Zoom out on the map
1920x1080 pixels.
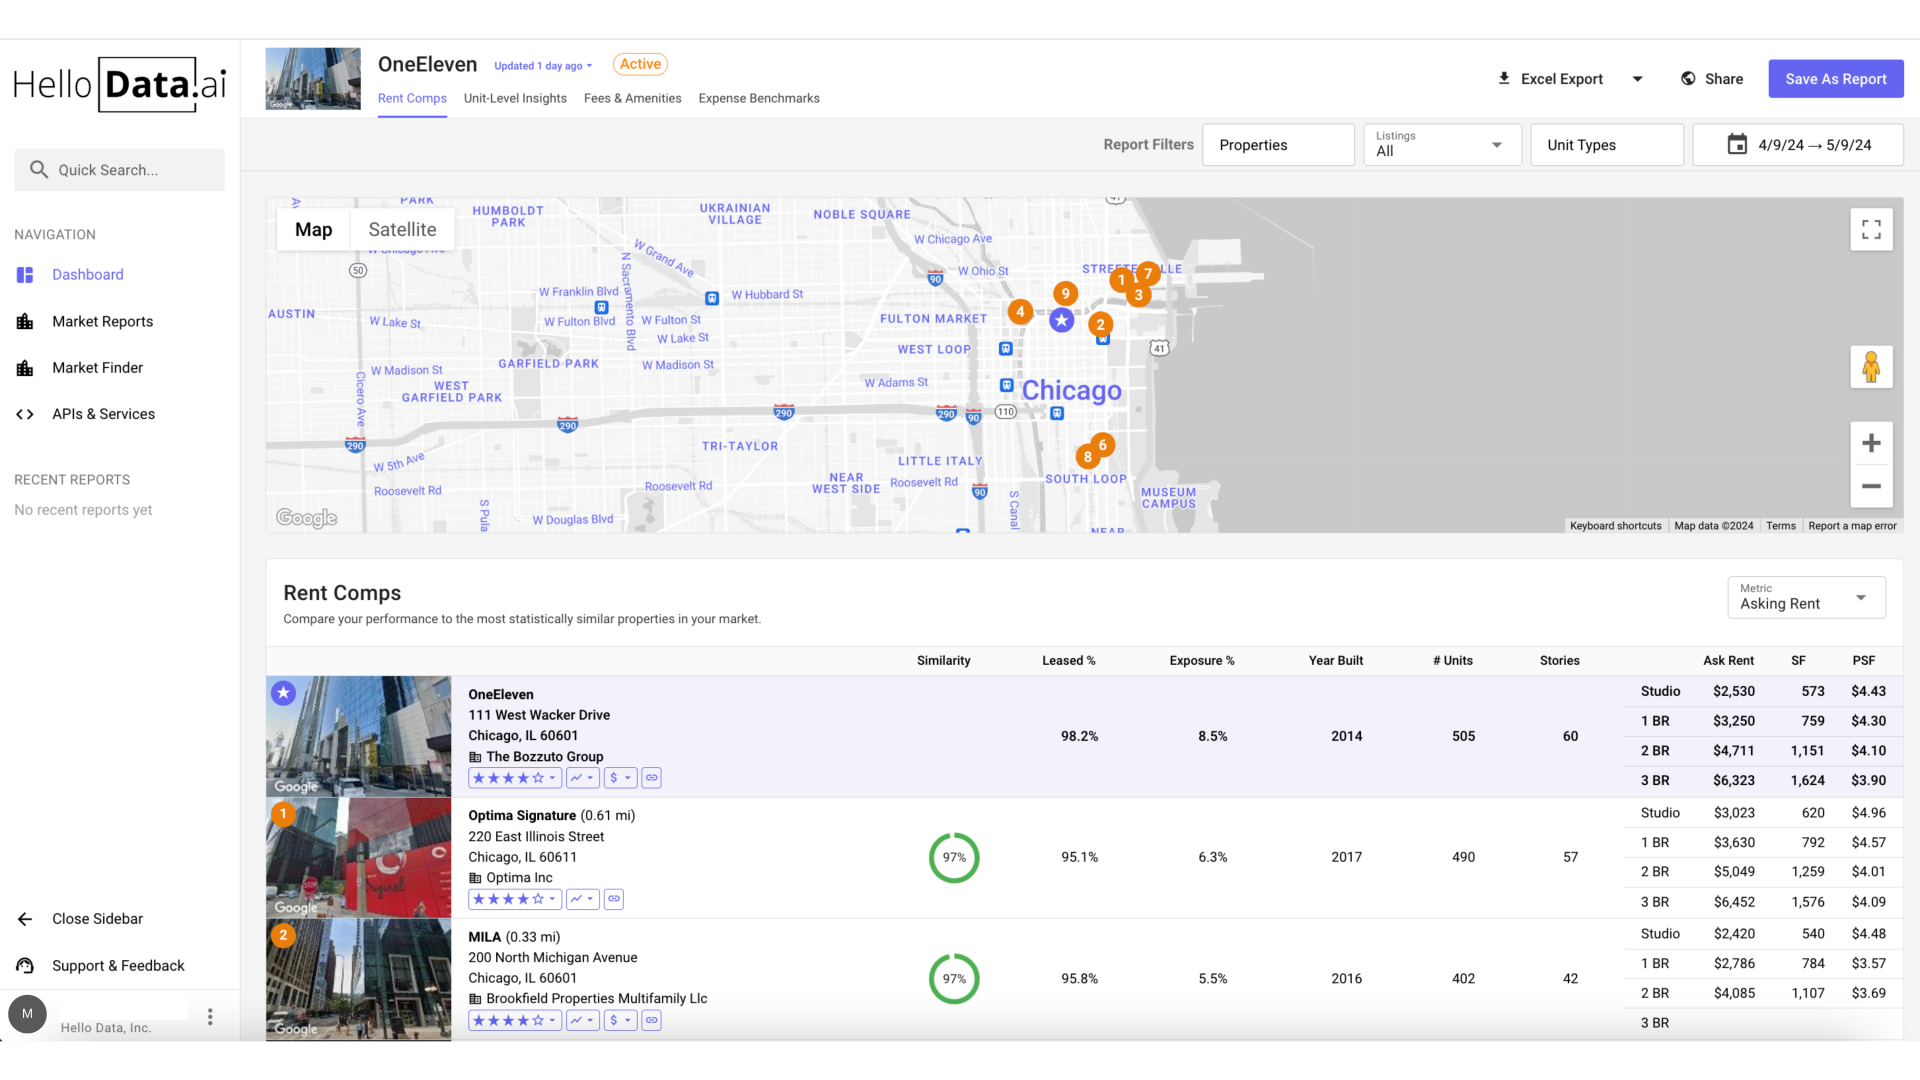coord(1871,487)
